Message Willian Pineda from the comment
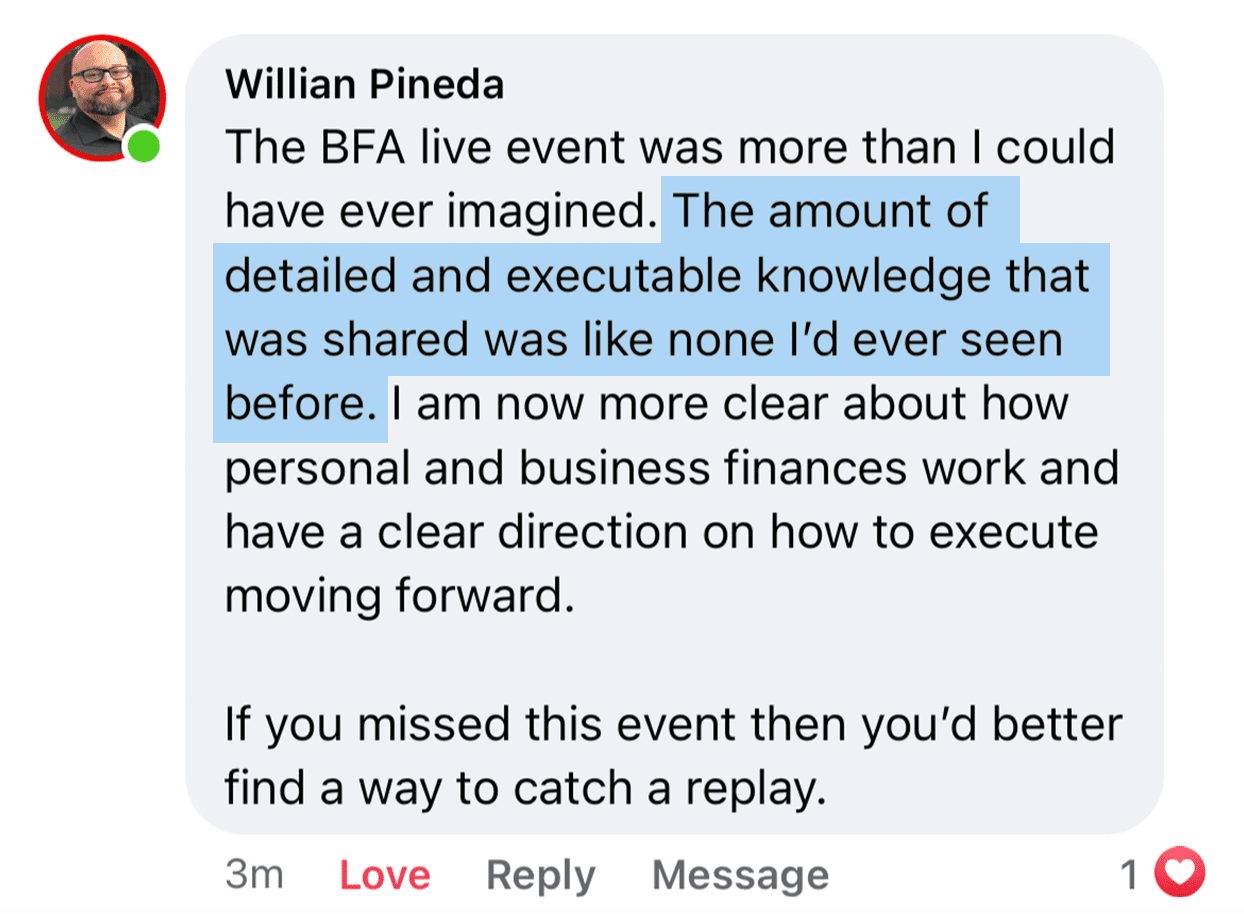The width and height of the screenshot is (1244, 914). [x=740, y=875]
